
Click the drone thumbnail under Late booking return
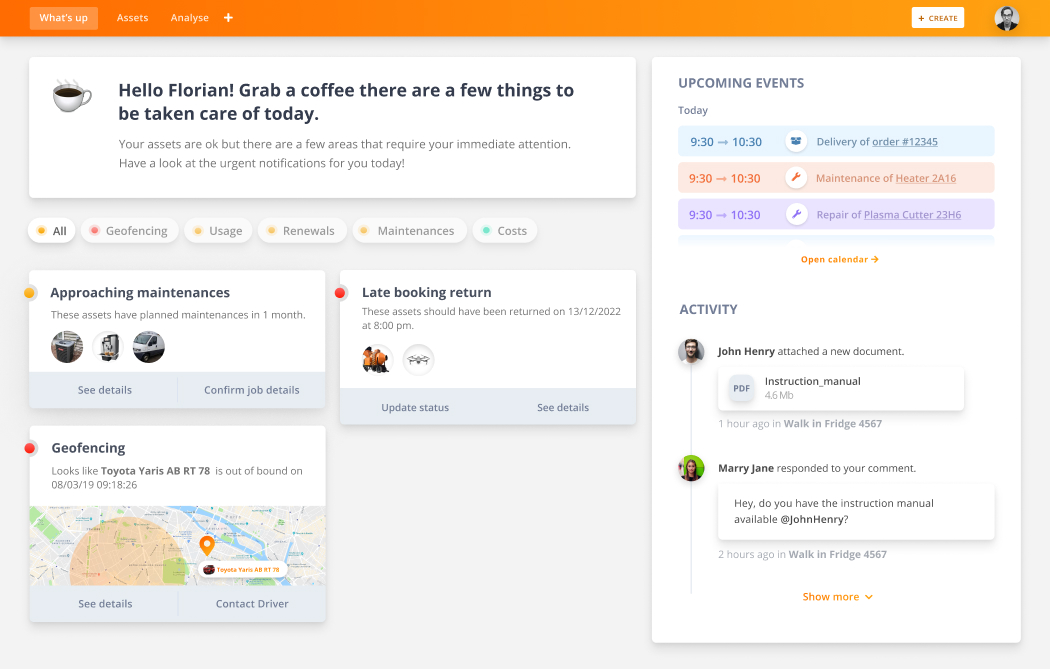(x=418, y=360)
